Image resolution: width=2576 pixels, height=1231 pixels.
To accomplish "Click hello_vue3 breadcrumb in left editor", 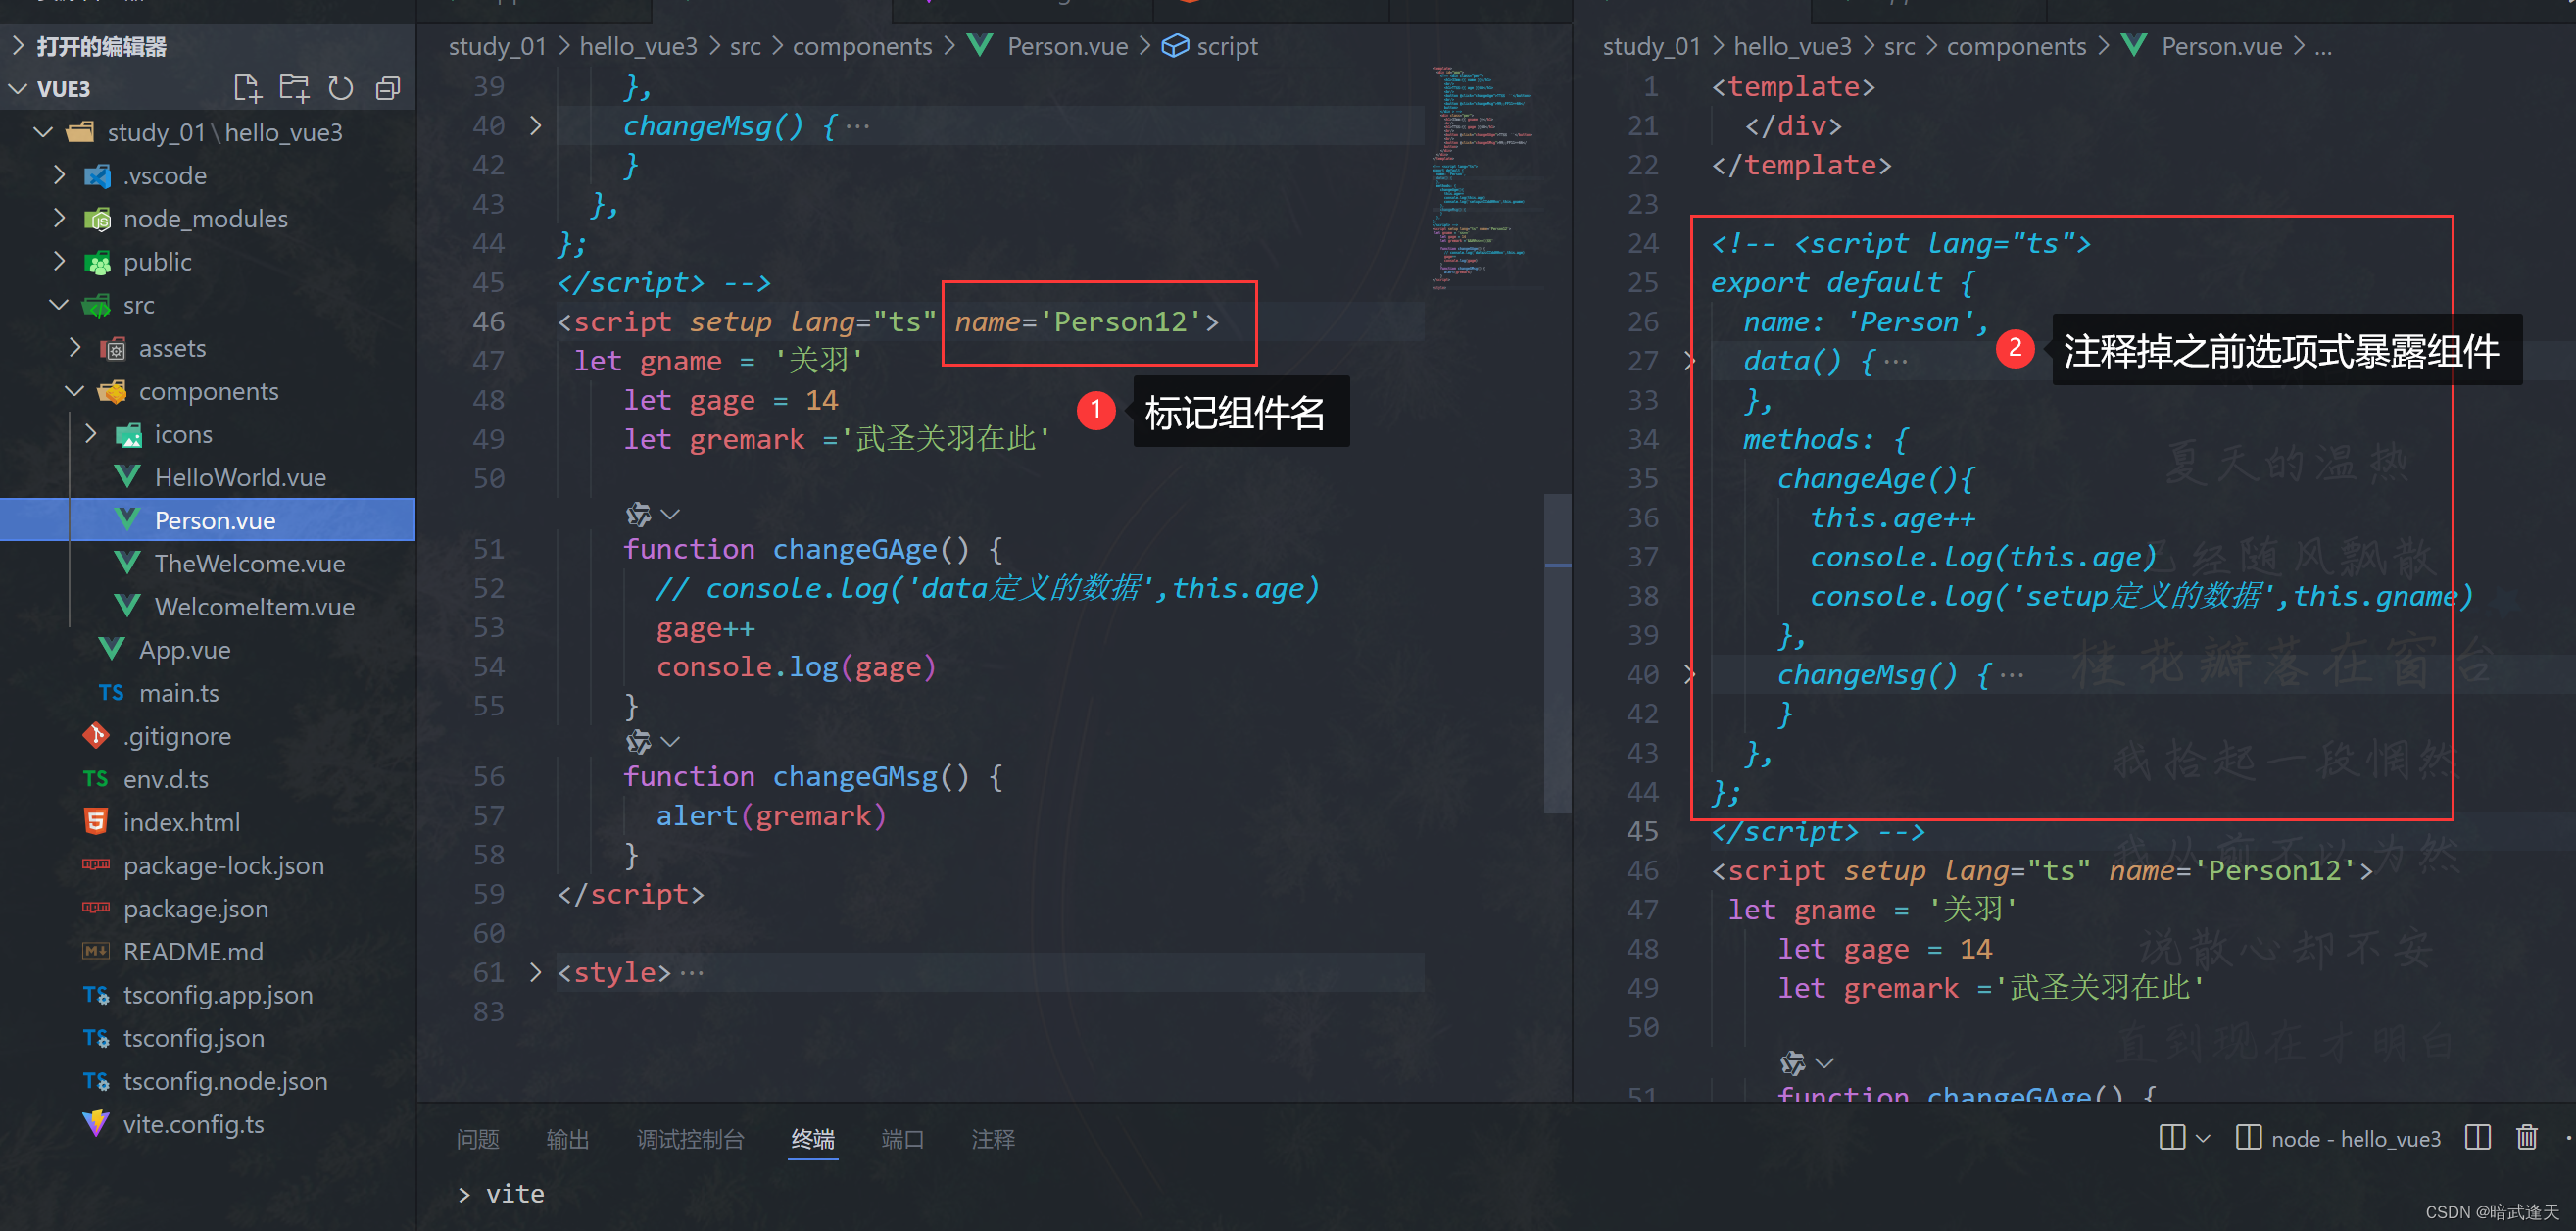I will tap(638, 46).
